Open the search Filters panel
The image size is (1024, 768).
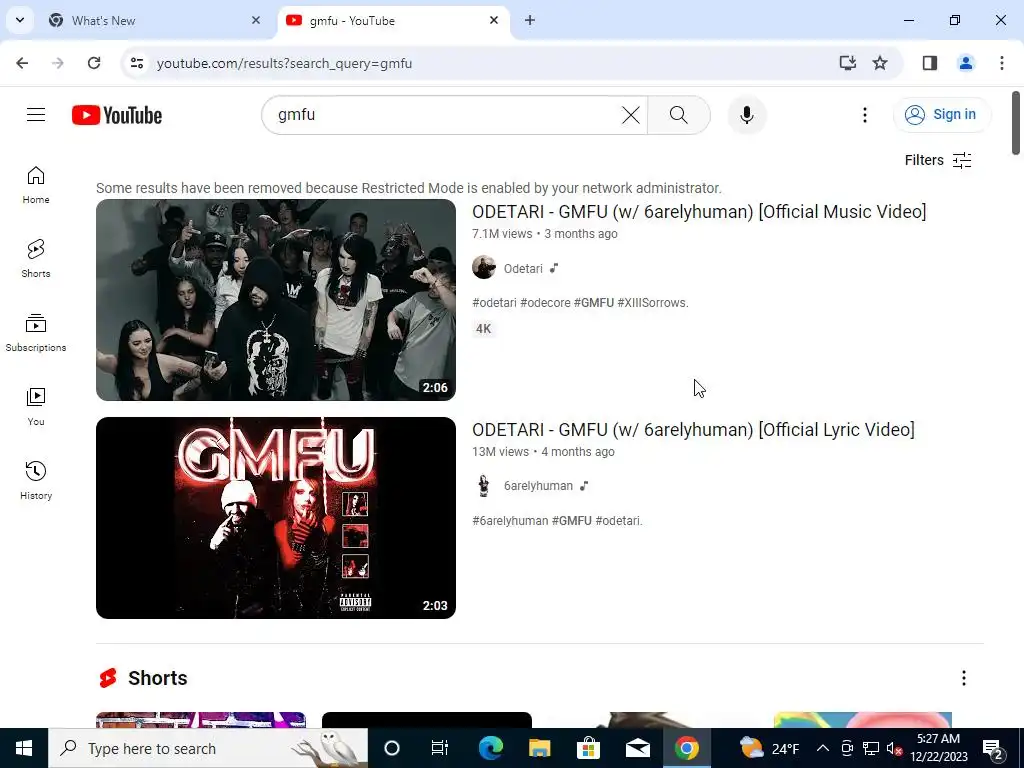pos(938,160)
